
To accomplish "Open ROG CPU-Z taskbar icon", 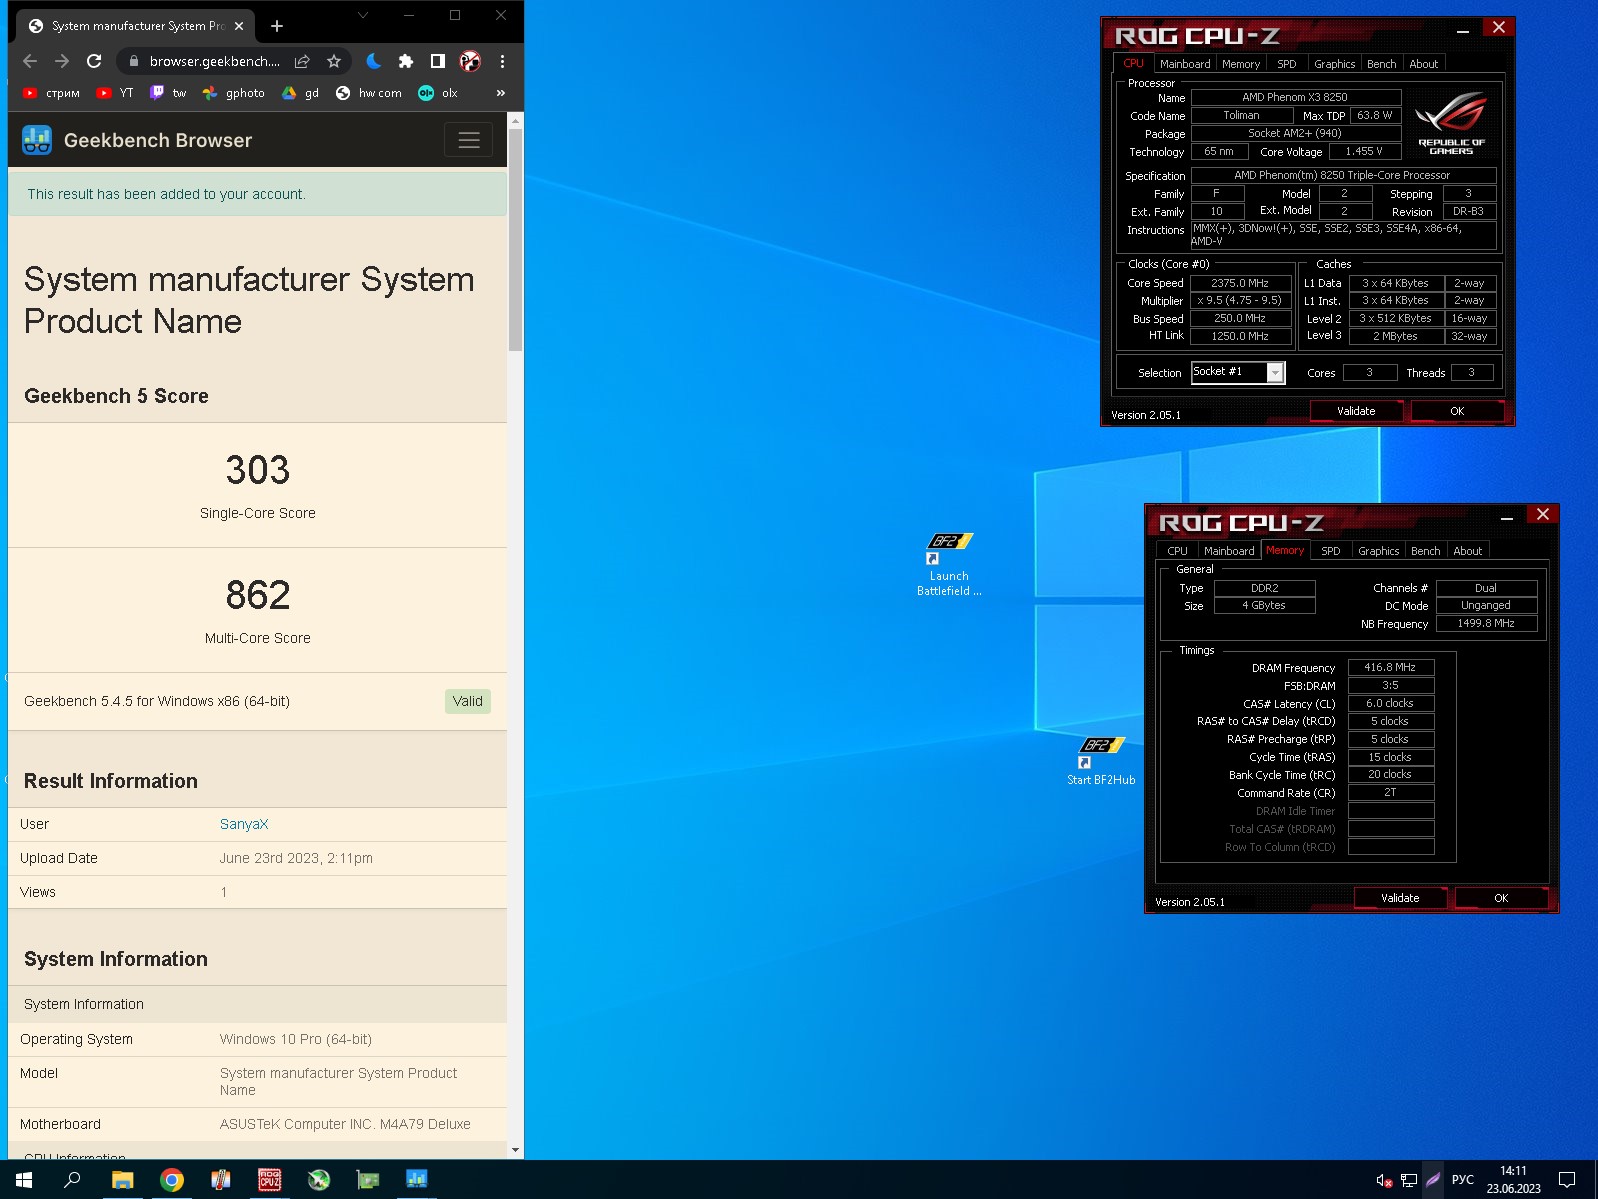I will (270, 1180).
